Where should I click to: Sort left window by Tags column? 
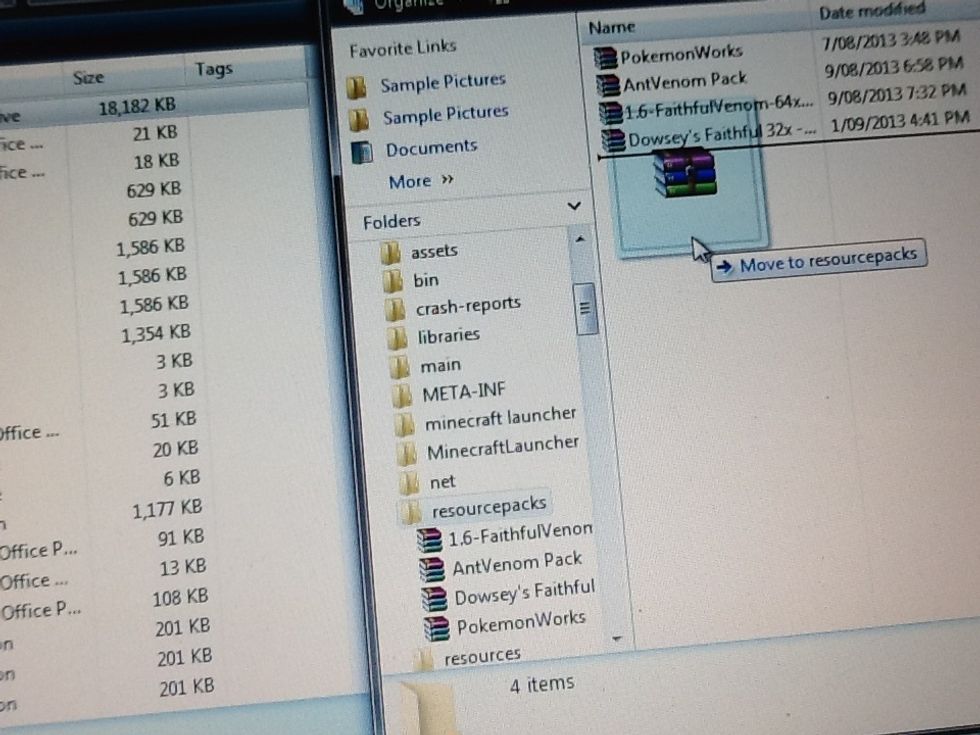(214, 69)
